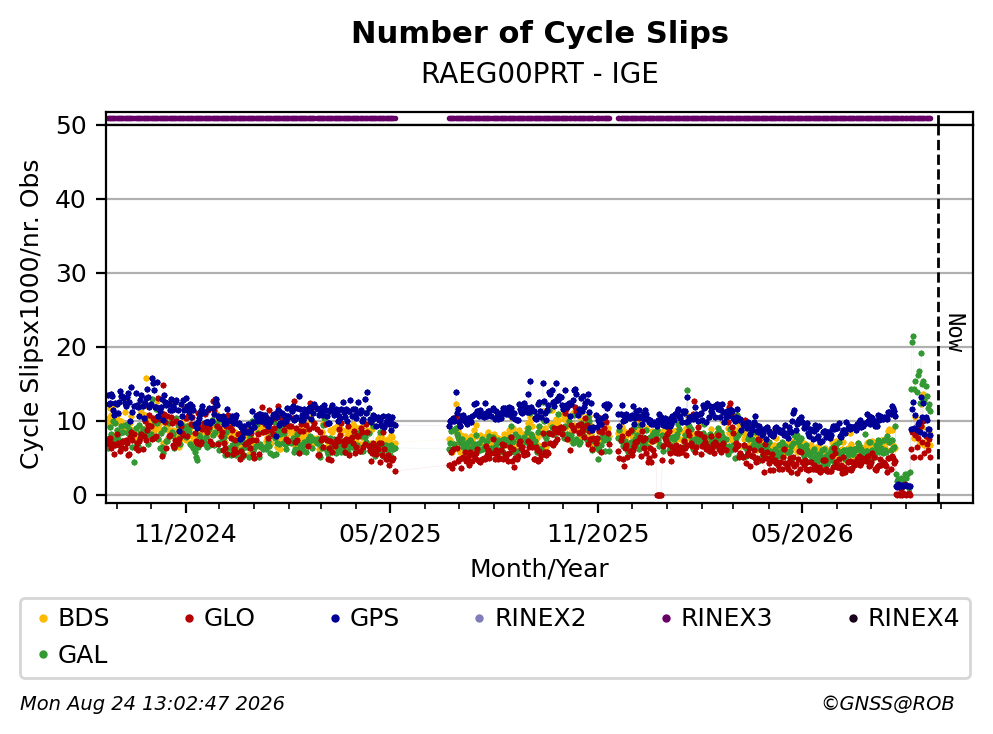Click the 11/2025 x-axis tick label

[598, 534]
